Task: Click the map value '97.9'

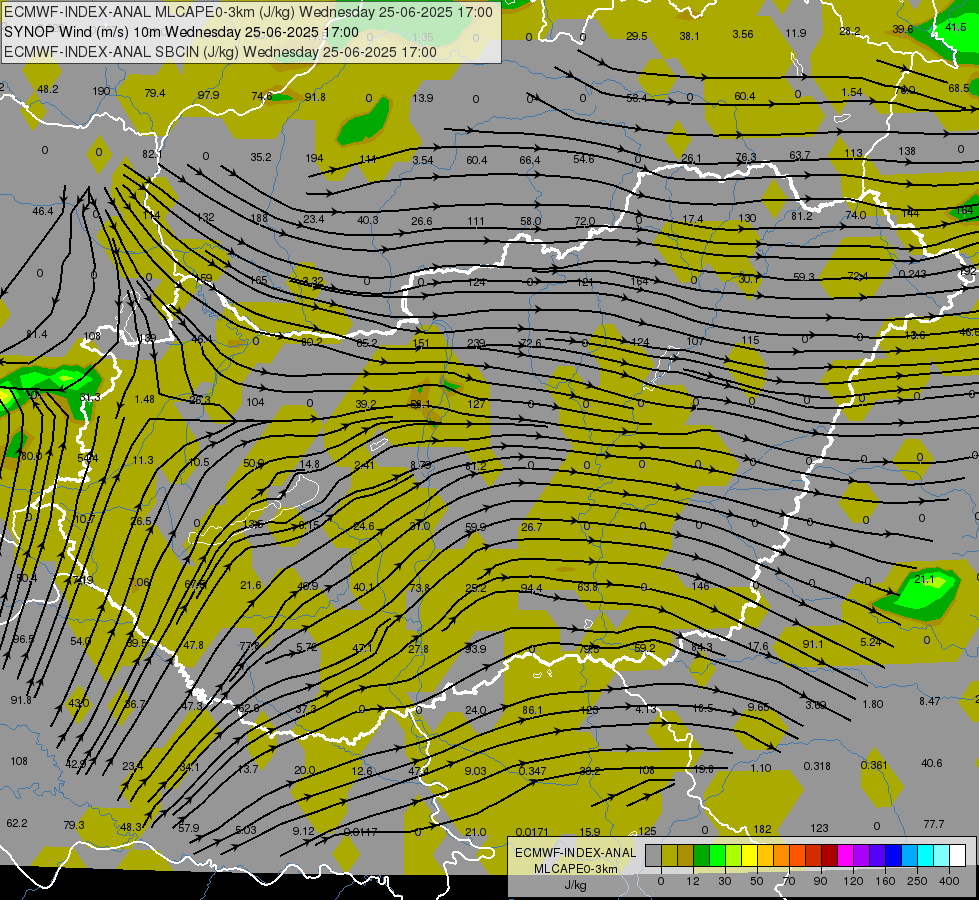Action: (209, 95)
